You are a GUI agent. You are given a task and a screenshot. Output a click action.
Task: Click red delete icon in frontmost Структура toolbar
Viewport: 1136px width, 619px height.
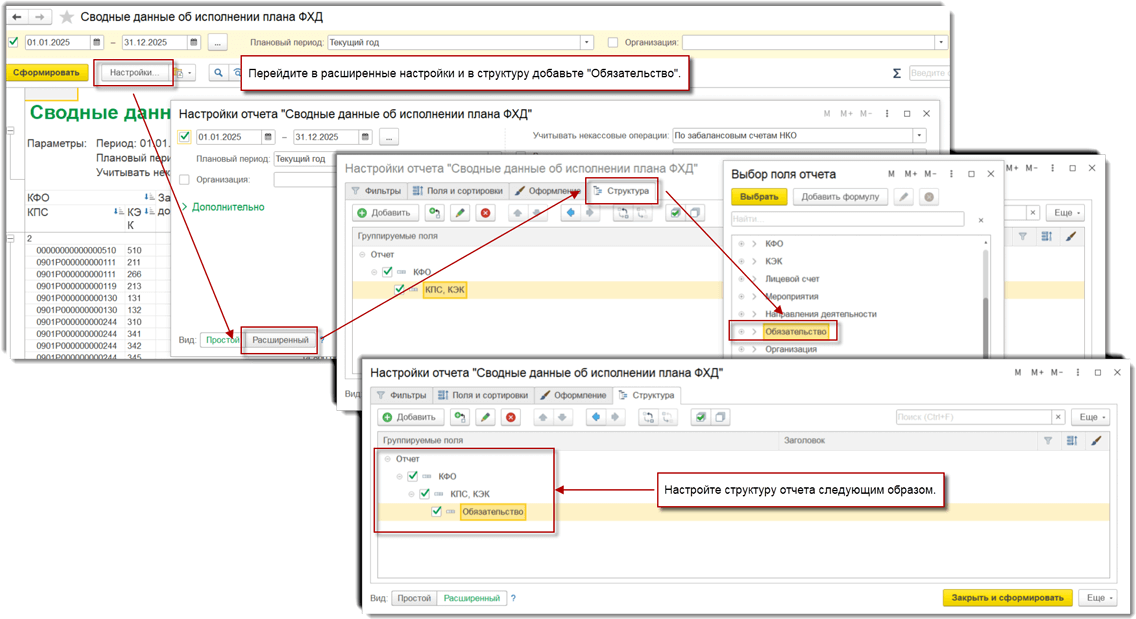click(511, 417)
